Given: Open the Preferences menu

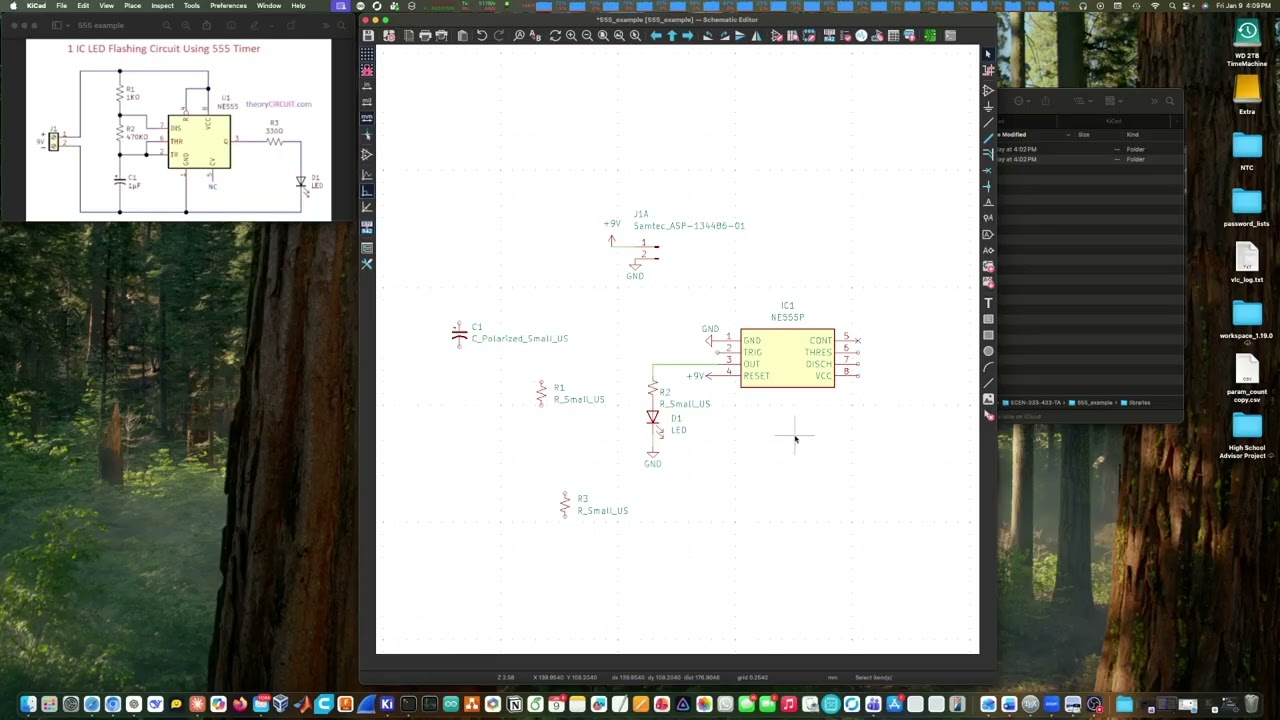Looking at the screenshot, I should click(228, 5).
